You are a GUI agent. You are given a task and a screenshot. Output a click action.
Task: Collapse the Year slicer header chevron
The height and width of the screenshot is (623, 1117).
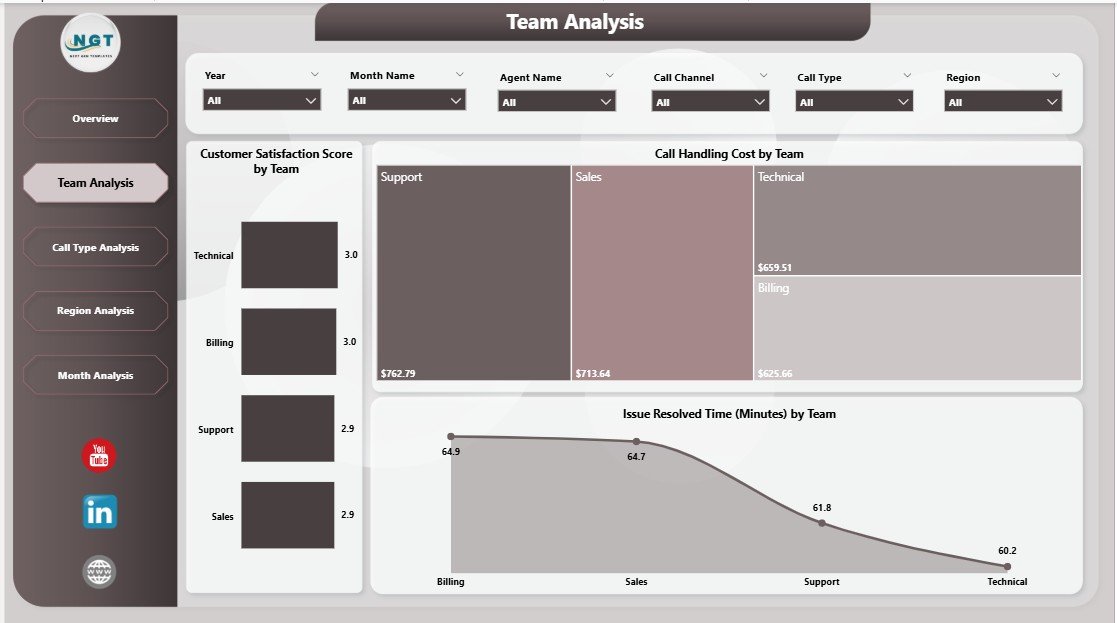coord(316,74)
